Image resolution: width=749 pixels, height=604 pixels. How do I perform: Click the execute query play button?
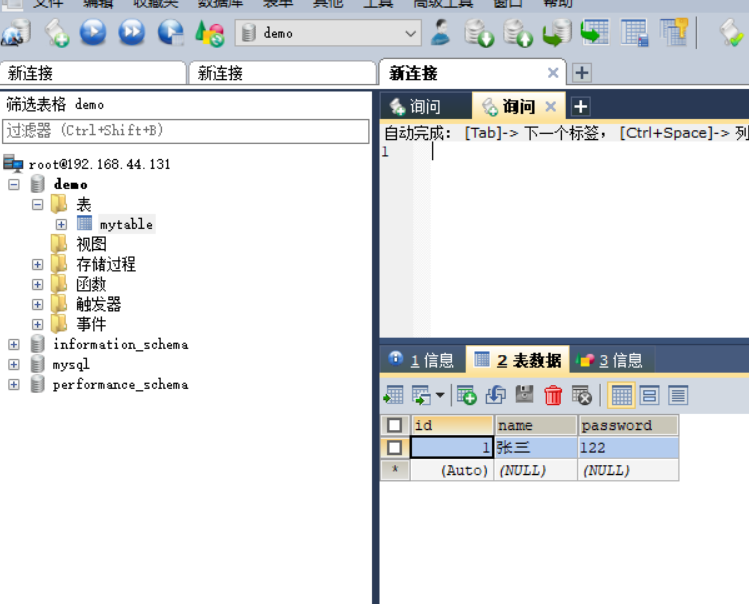pyautogui.click(x=93, y=34)
